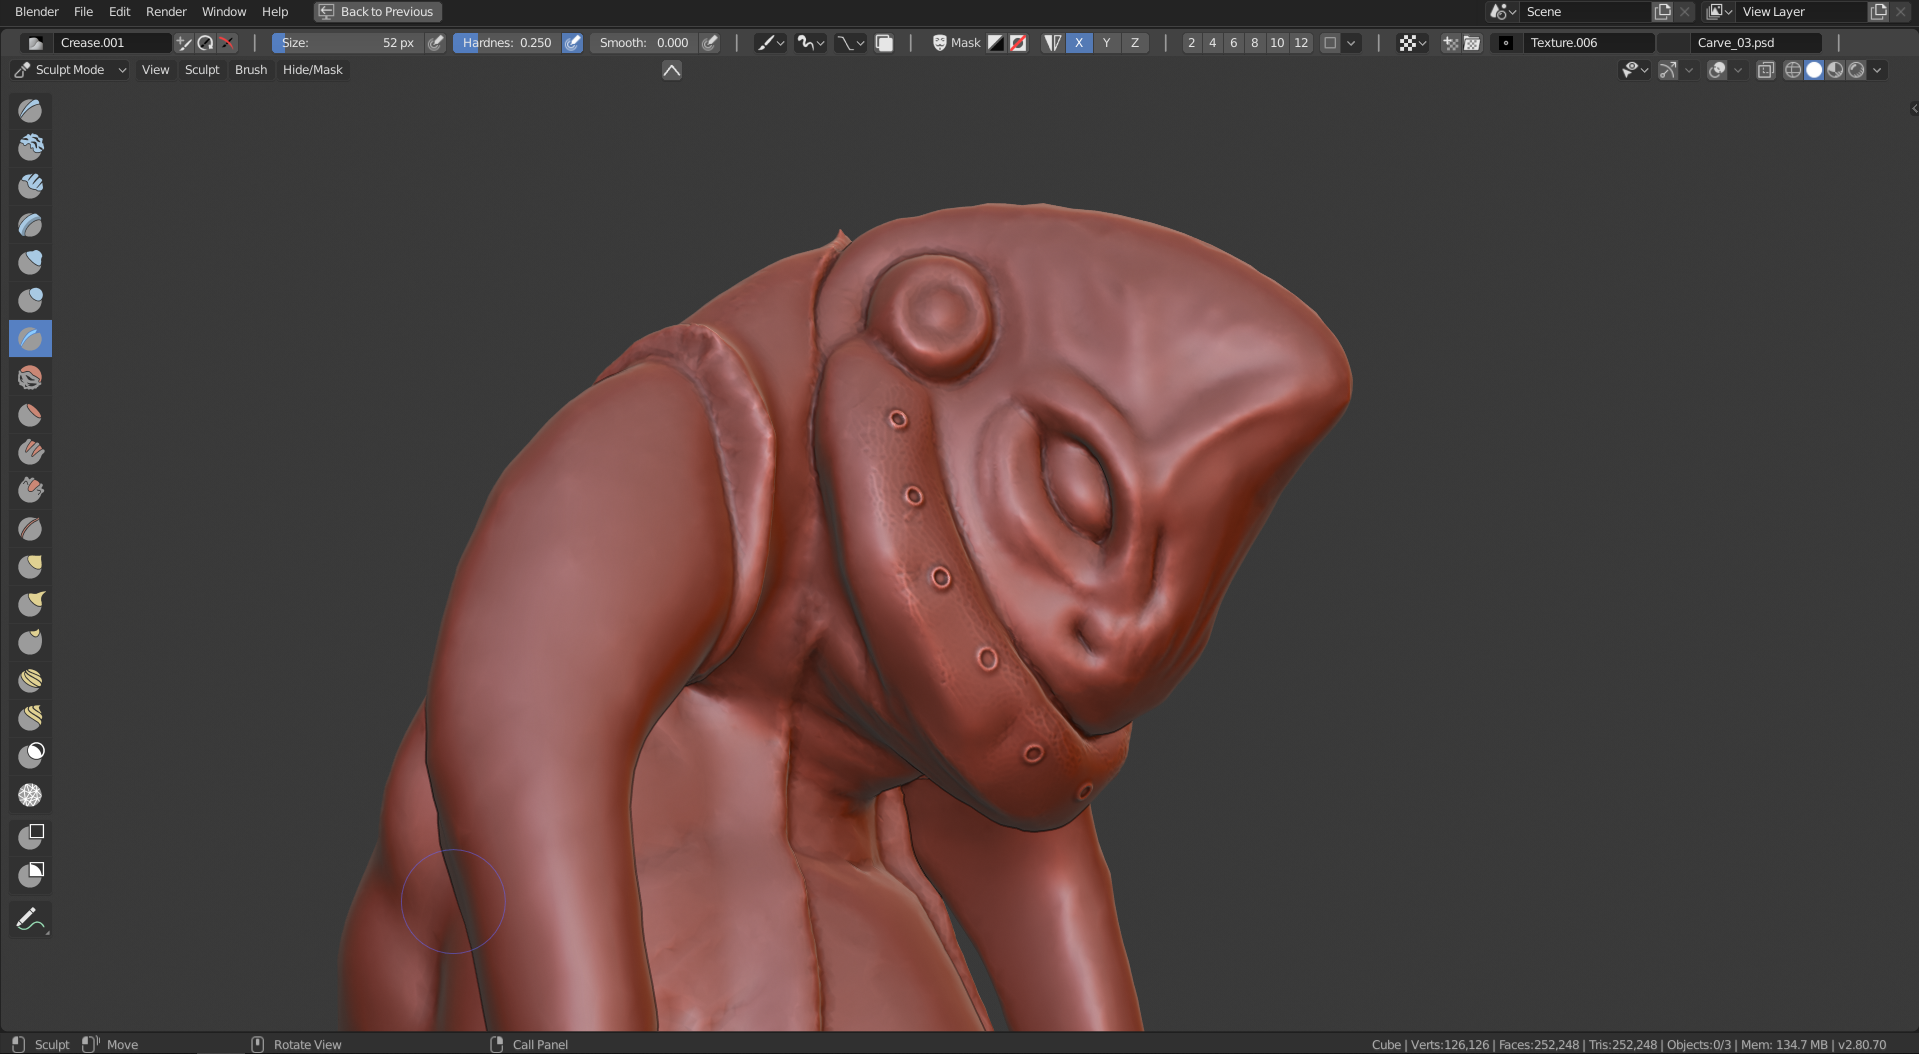
Task: Select the Annotate pencil tool
Action: [x=30, y=919]
